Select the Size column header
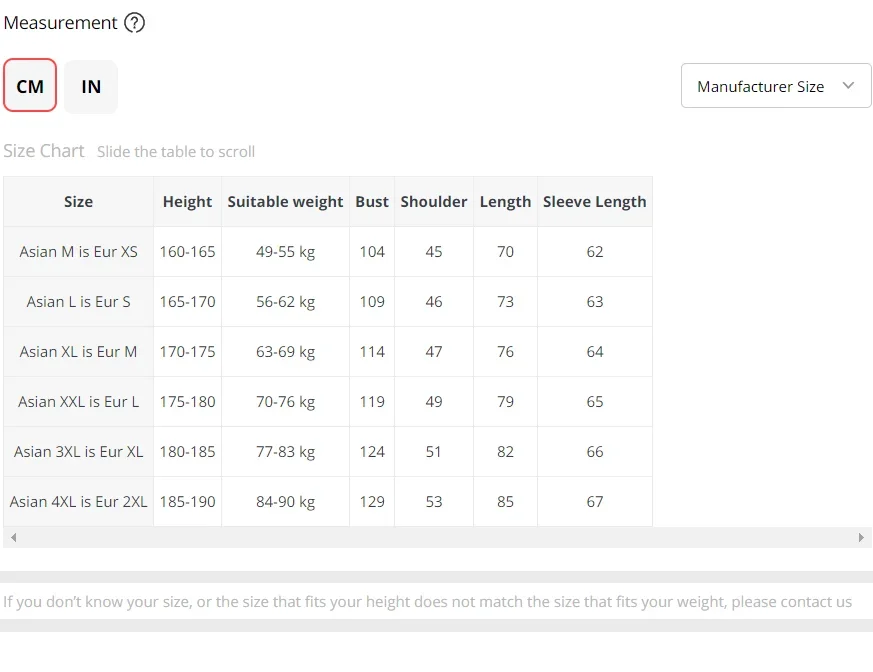This screenshot has width=873, height=672. click(79, 202)
